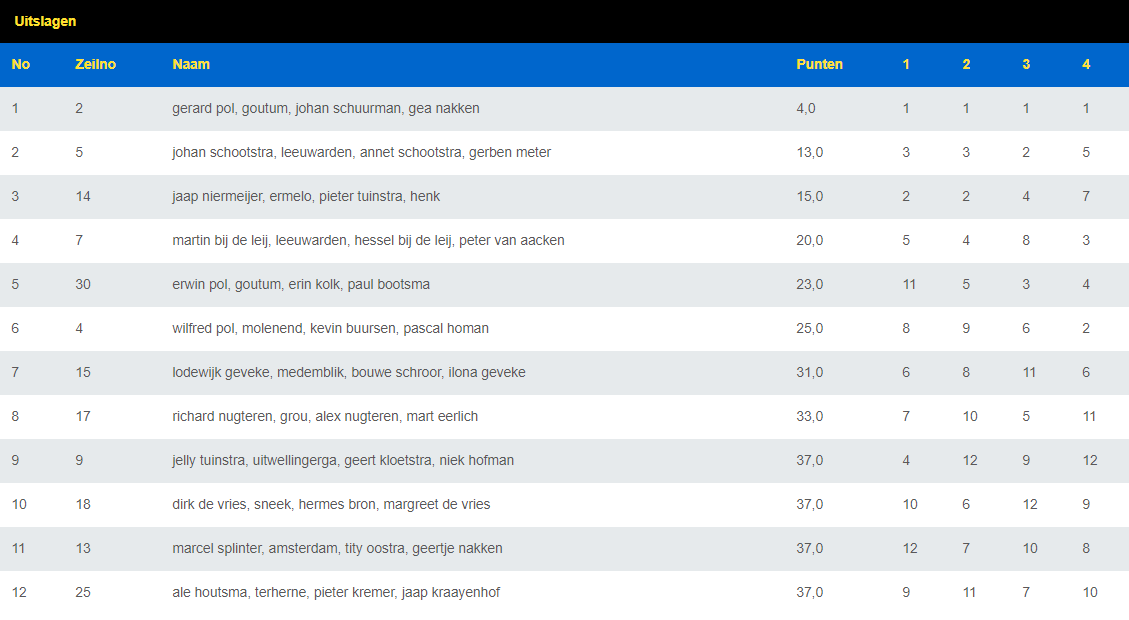The height and width of the screenshot is (620, 1129).
Task: Click richard nugteren, grou entry
Action: click(x=326, y=416)
